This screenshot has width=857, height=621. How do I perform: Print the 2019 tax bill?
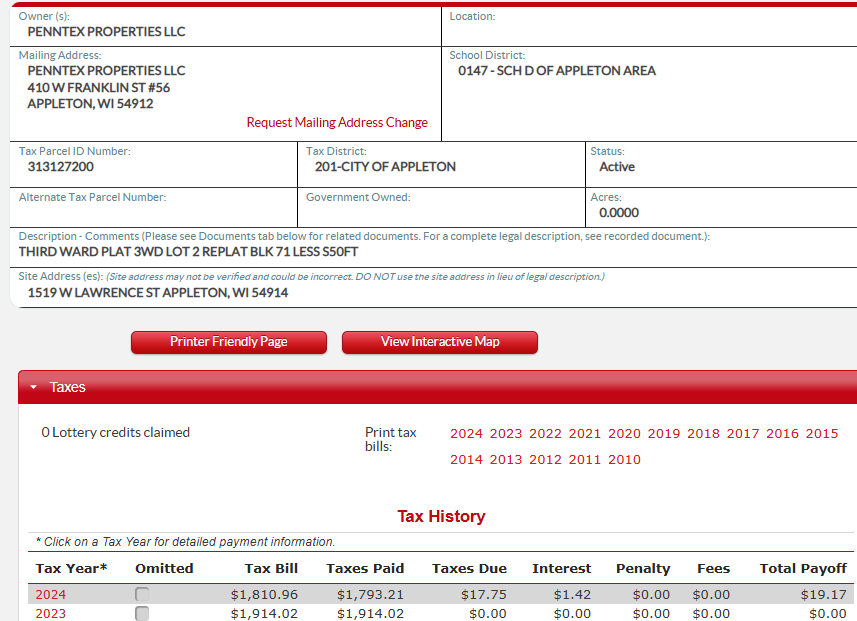click(x=664, y=434)
